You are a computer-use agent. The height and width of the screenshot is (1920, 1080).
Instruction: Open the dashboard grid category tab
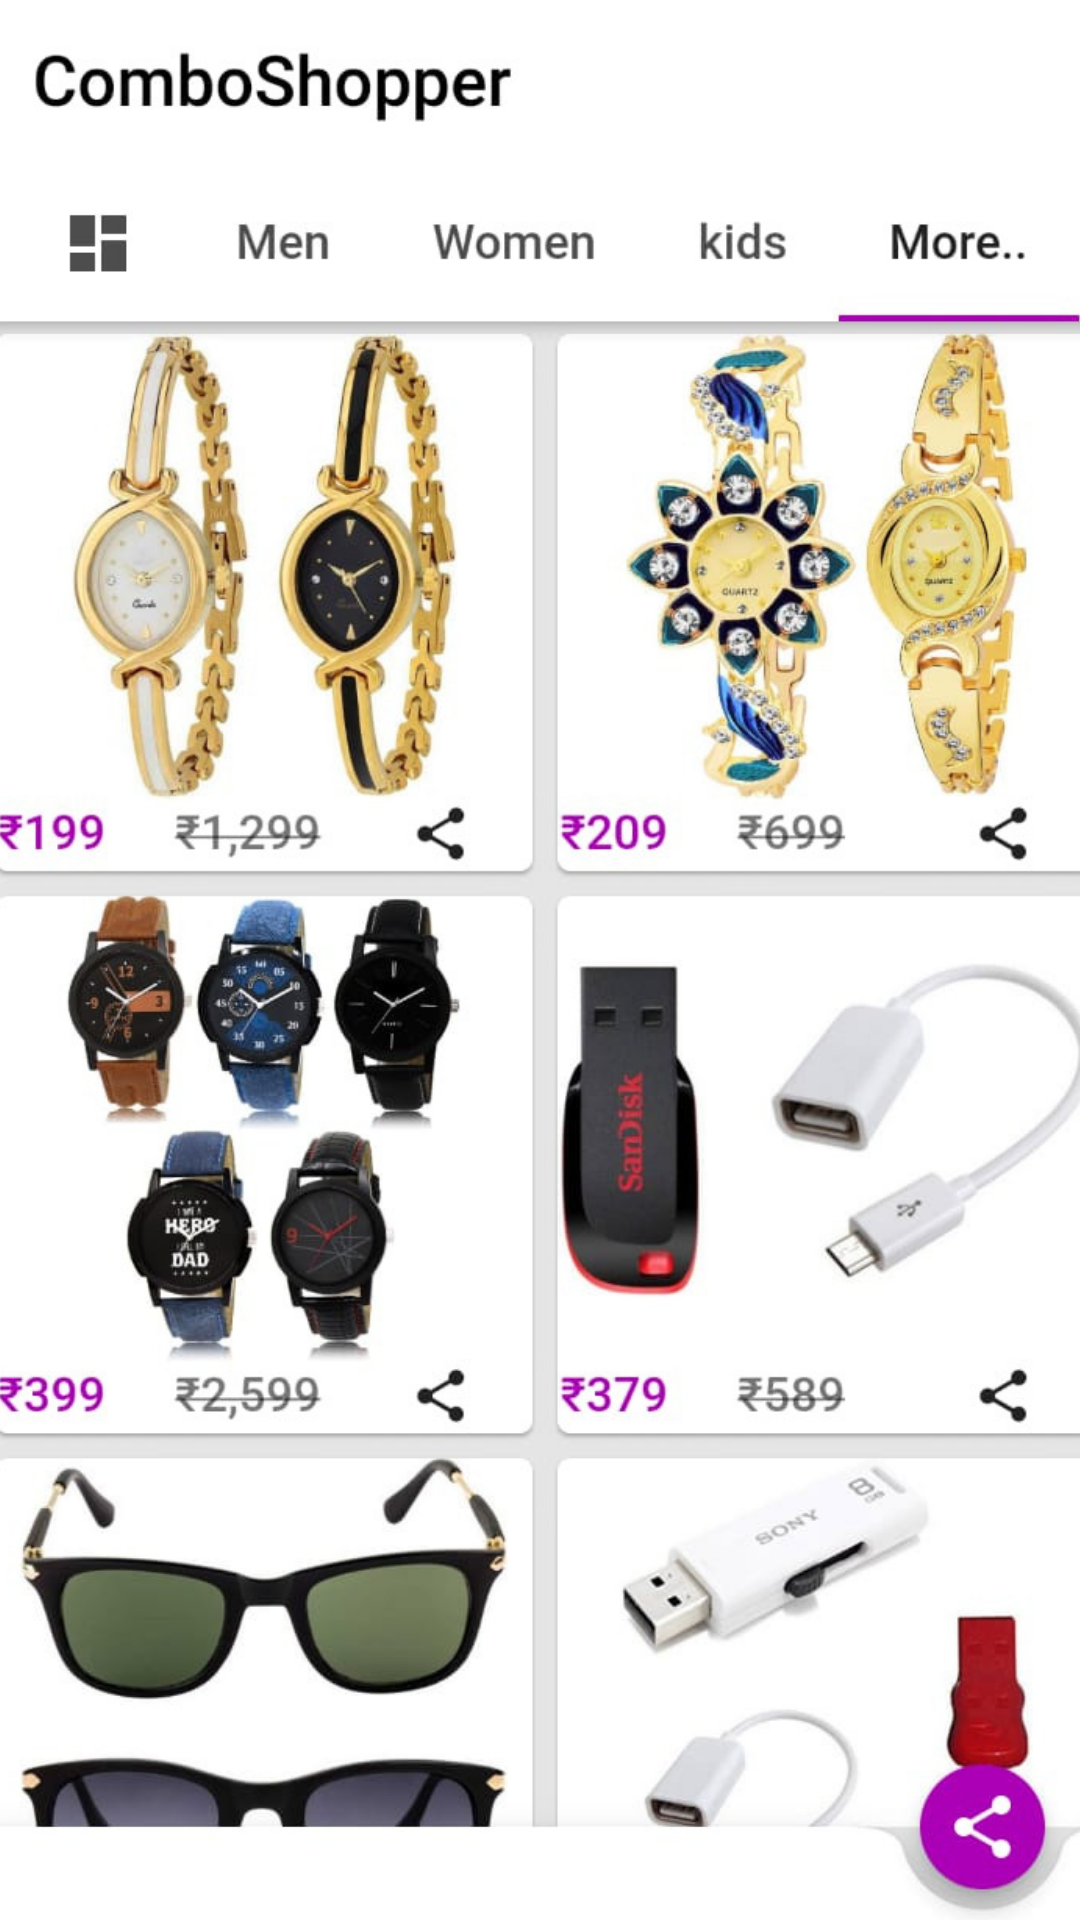(x=98, y=243)
